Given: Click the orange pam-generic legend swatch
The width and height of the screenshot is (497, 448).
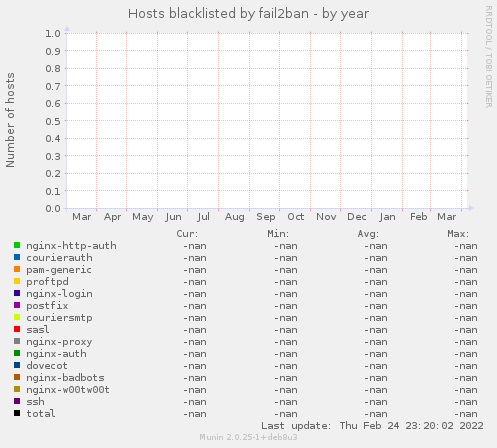Looking at the screenshot, I should [x=17, y=269].
